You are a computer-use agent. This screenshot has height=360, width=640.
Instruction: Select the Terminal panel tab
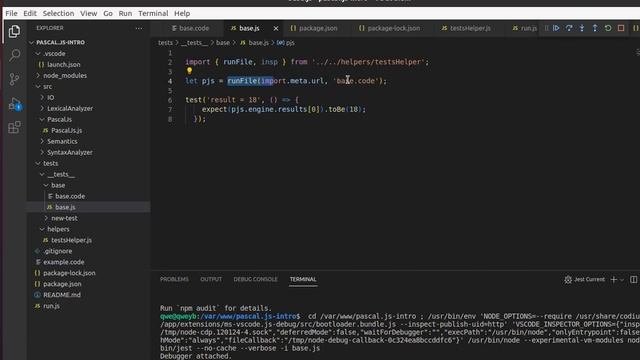click(x=303, y=280)
